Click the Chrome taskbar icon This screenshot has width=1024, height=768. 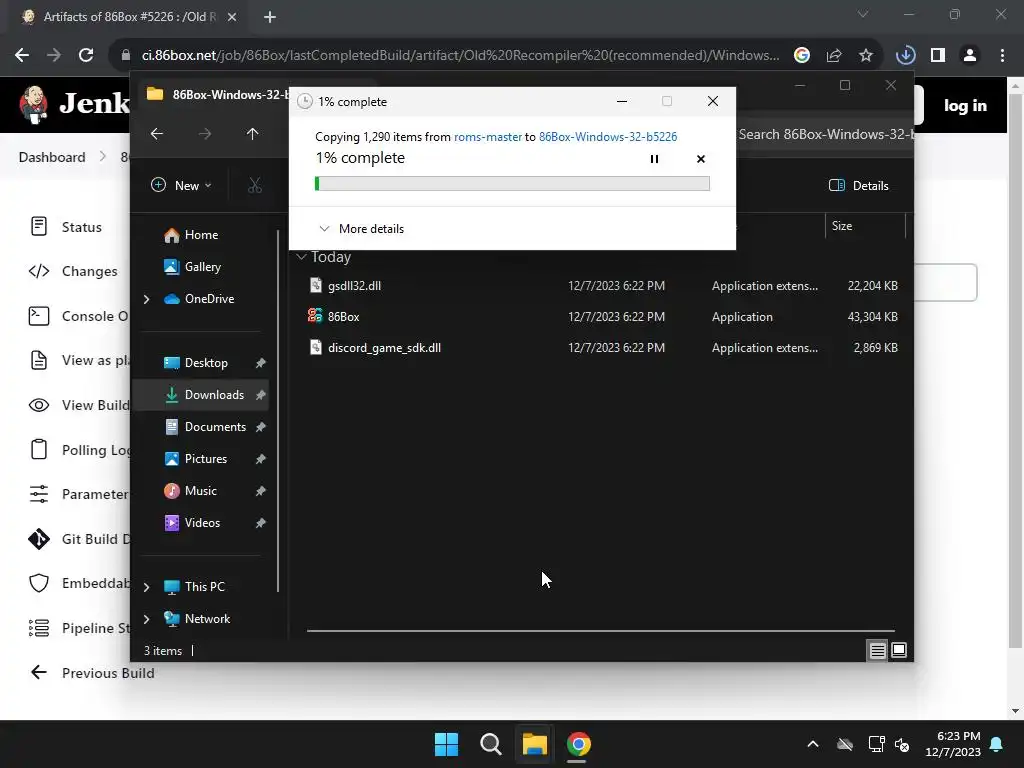pos(578,744)
